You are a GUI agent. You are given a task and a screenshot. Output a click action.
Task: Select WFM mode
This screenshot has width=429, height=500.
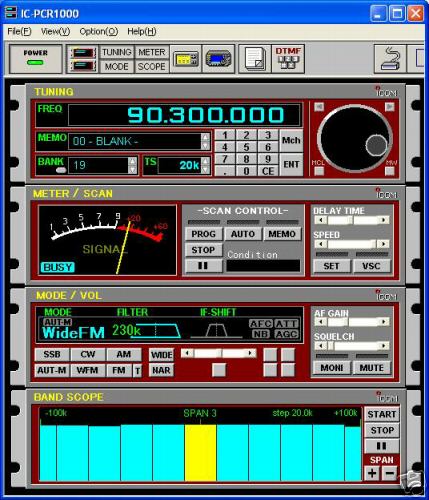pos(88,370)
